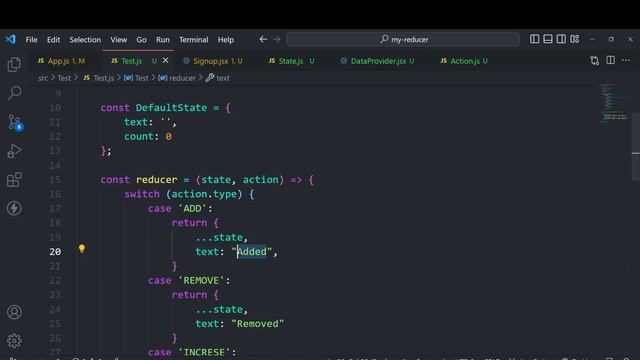Click the reducer breadcrumb
640x360 pixels.
click(177, 78)
